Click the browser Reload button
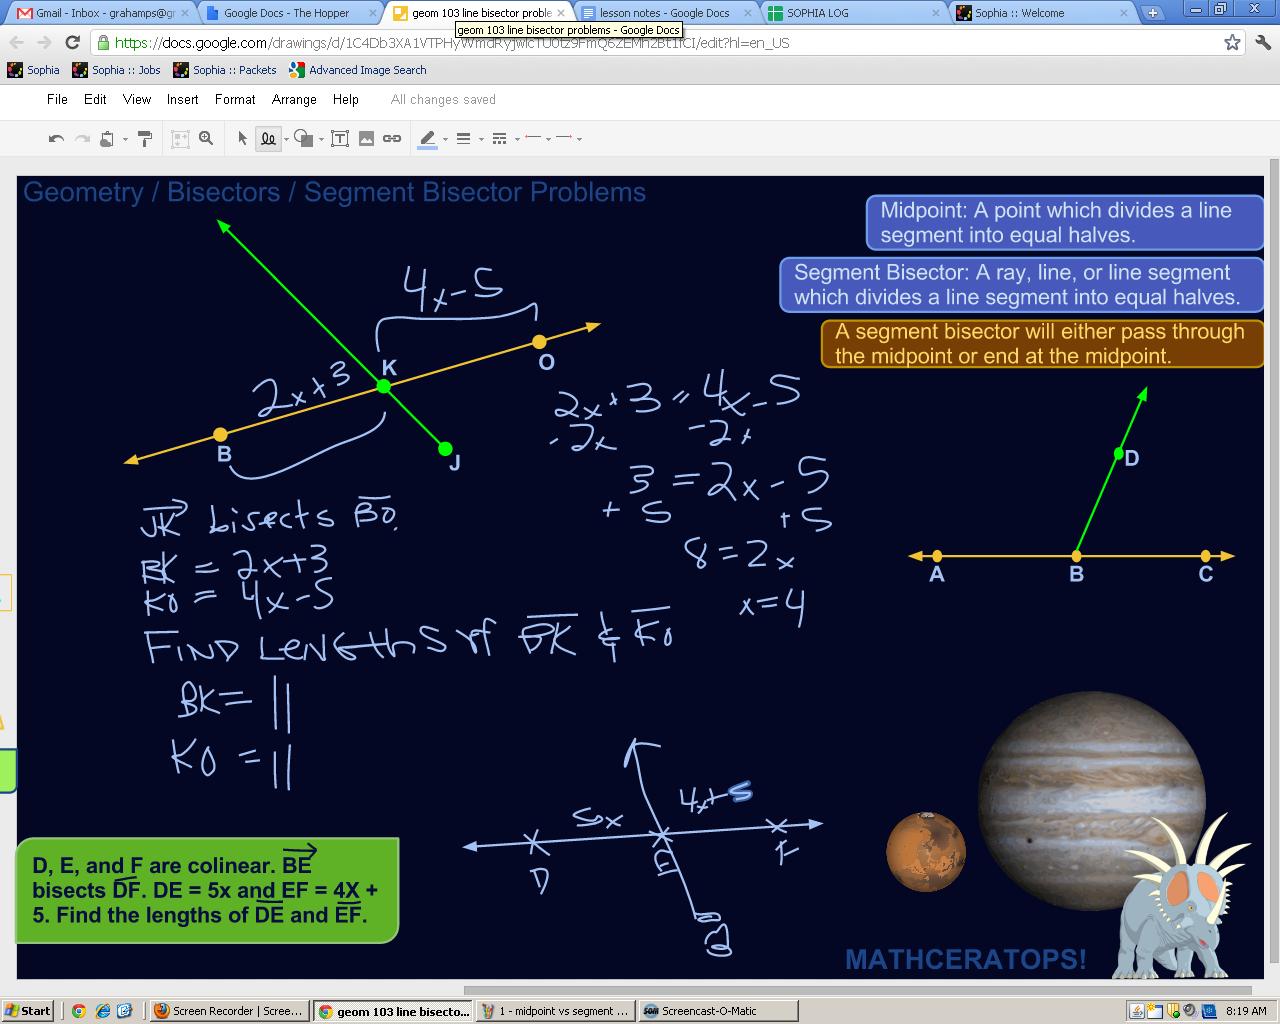The width and height of the screenshot is (1280, 1024). pyautogui.click(x=72, y=42)
